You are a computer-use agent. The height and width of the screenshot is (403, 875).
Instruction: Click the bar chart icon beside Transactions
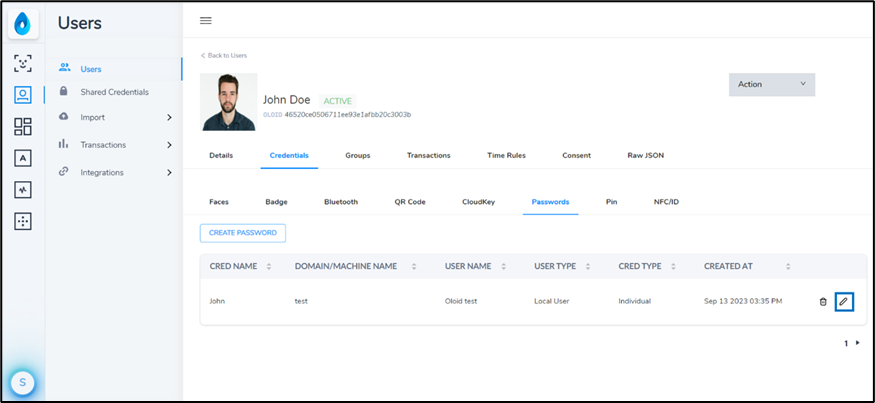[64, 143]
